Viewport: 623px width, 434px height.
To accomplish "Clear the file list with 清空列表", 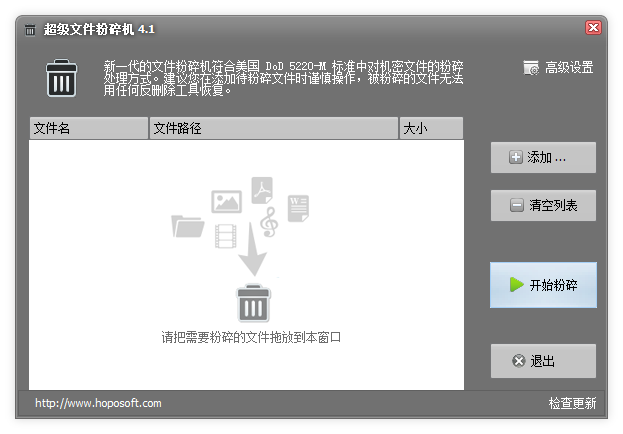I will (543, 205).
